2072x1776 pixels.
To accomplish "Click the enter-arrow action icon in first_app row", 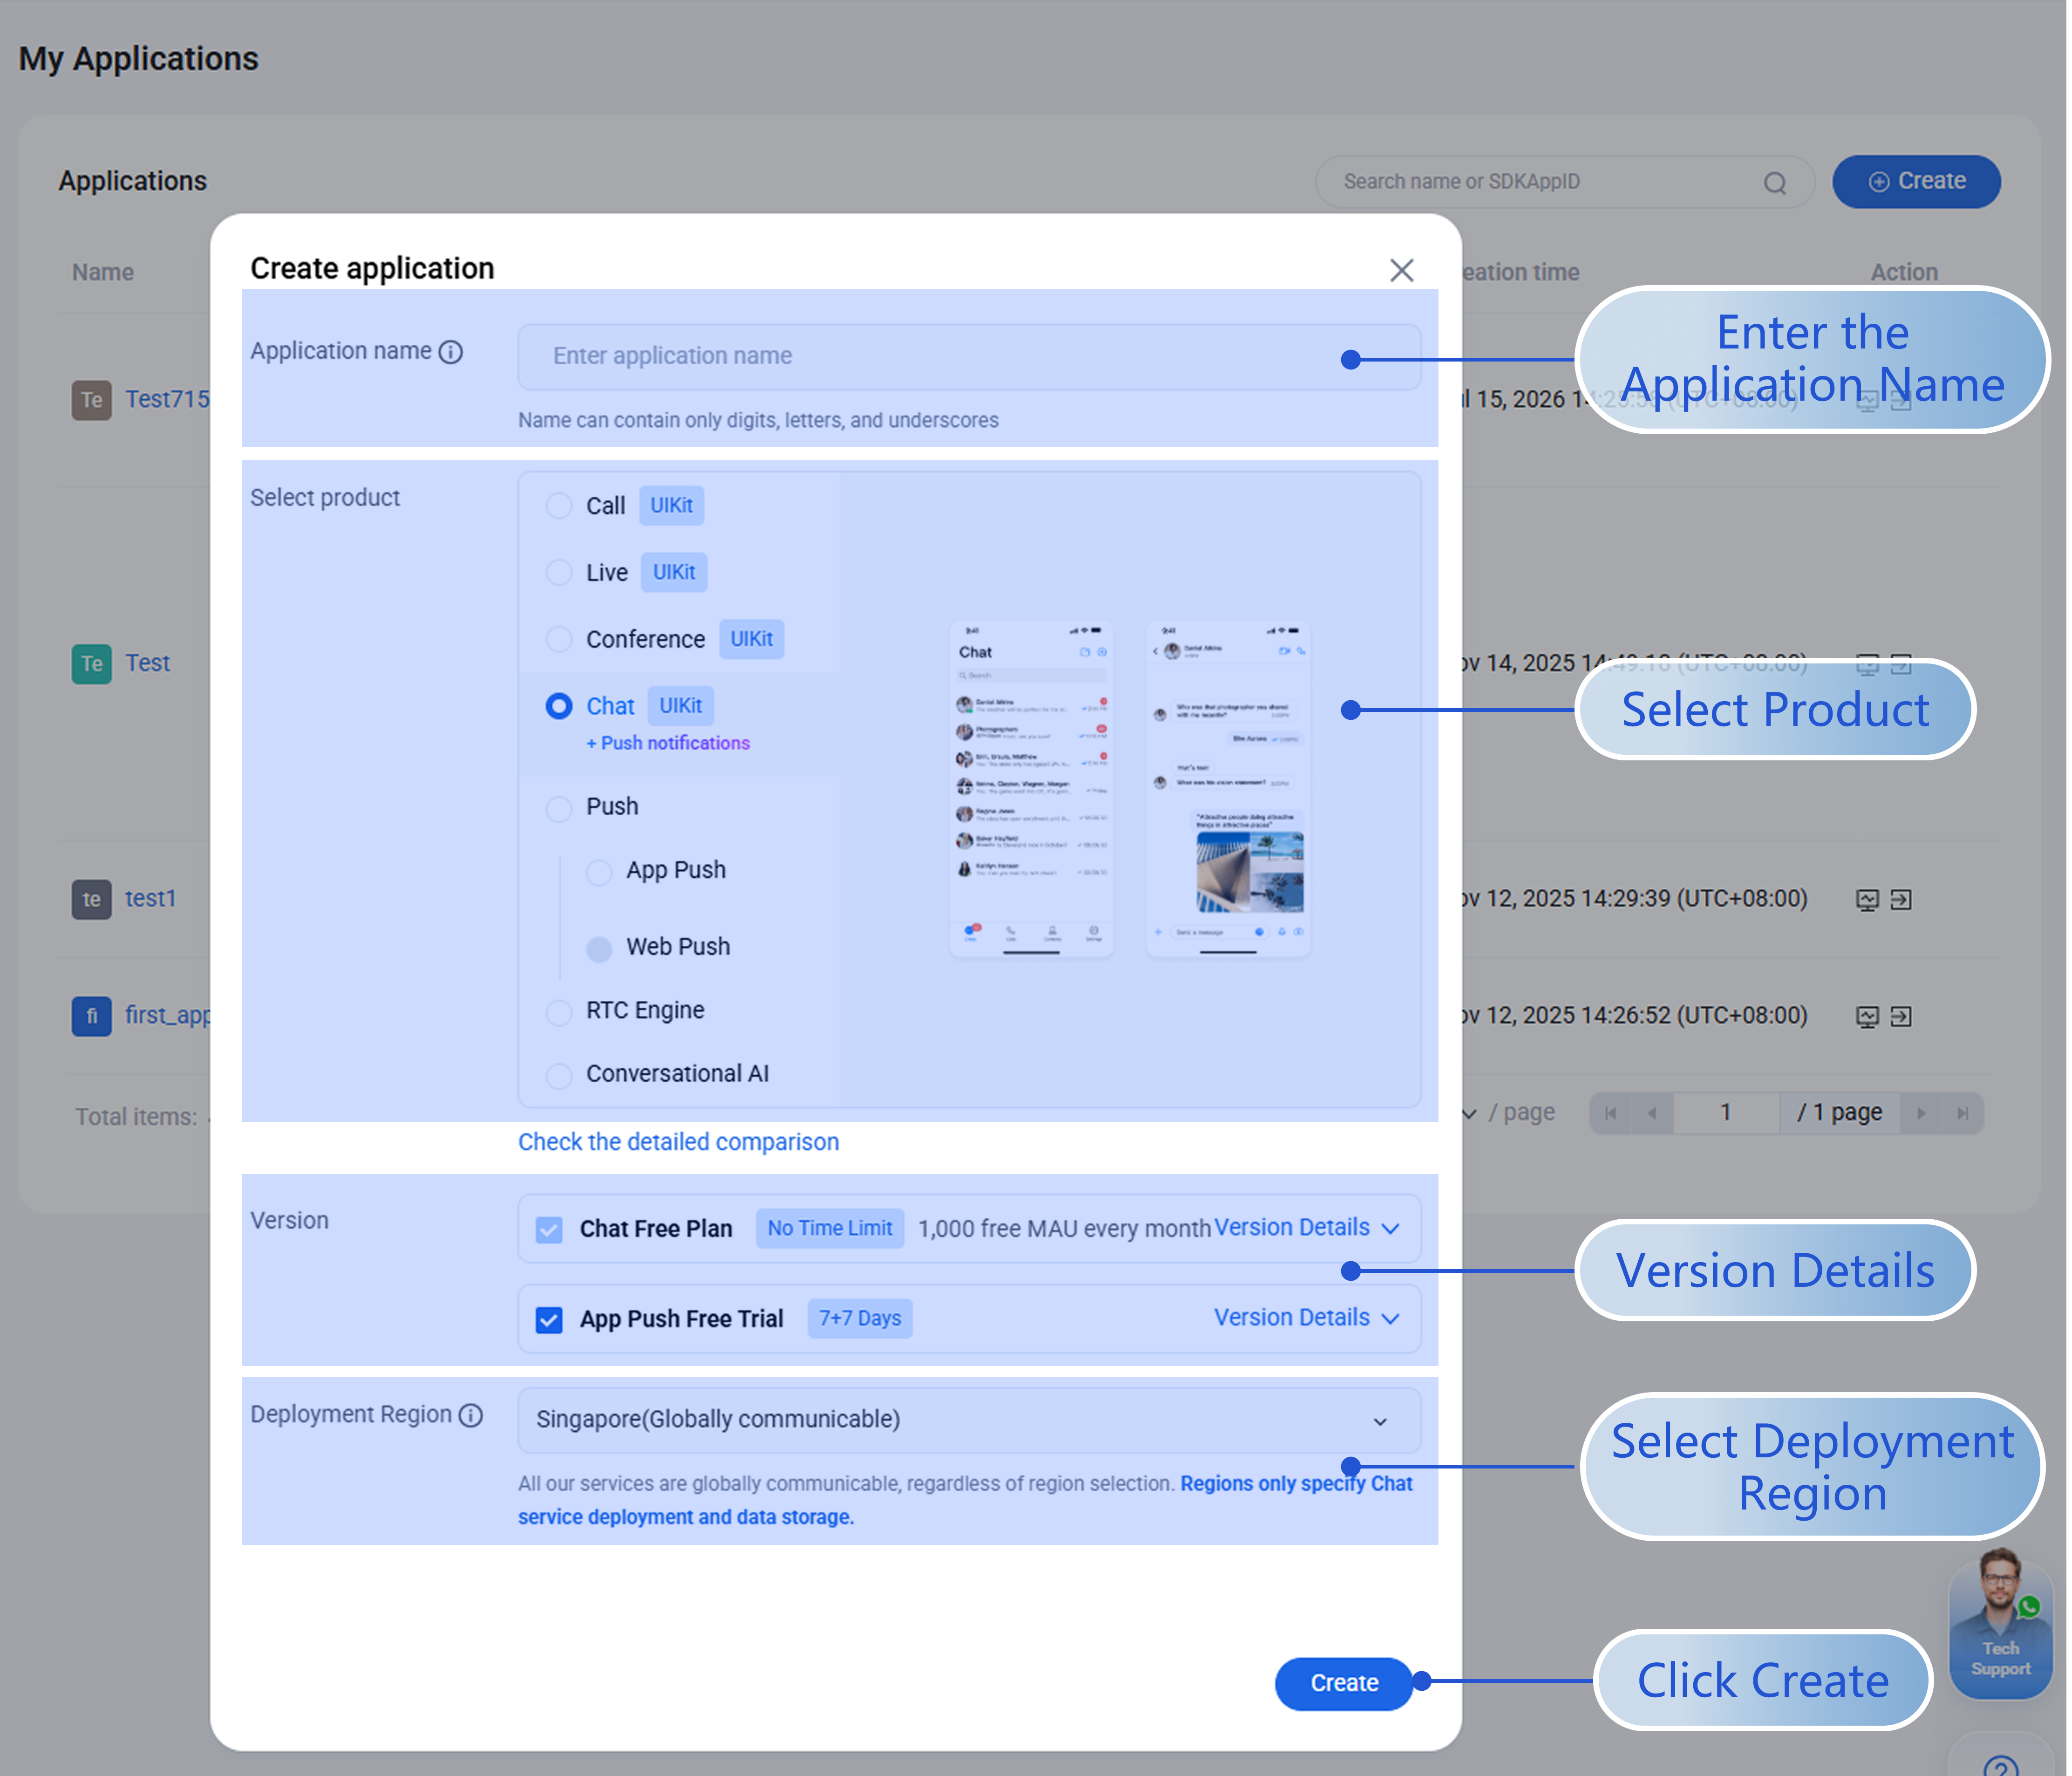I will tap(1901, 1016).
